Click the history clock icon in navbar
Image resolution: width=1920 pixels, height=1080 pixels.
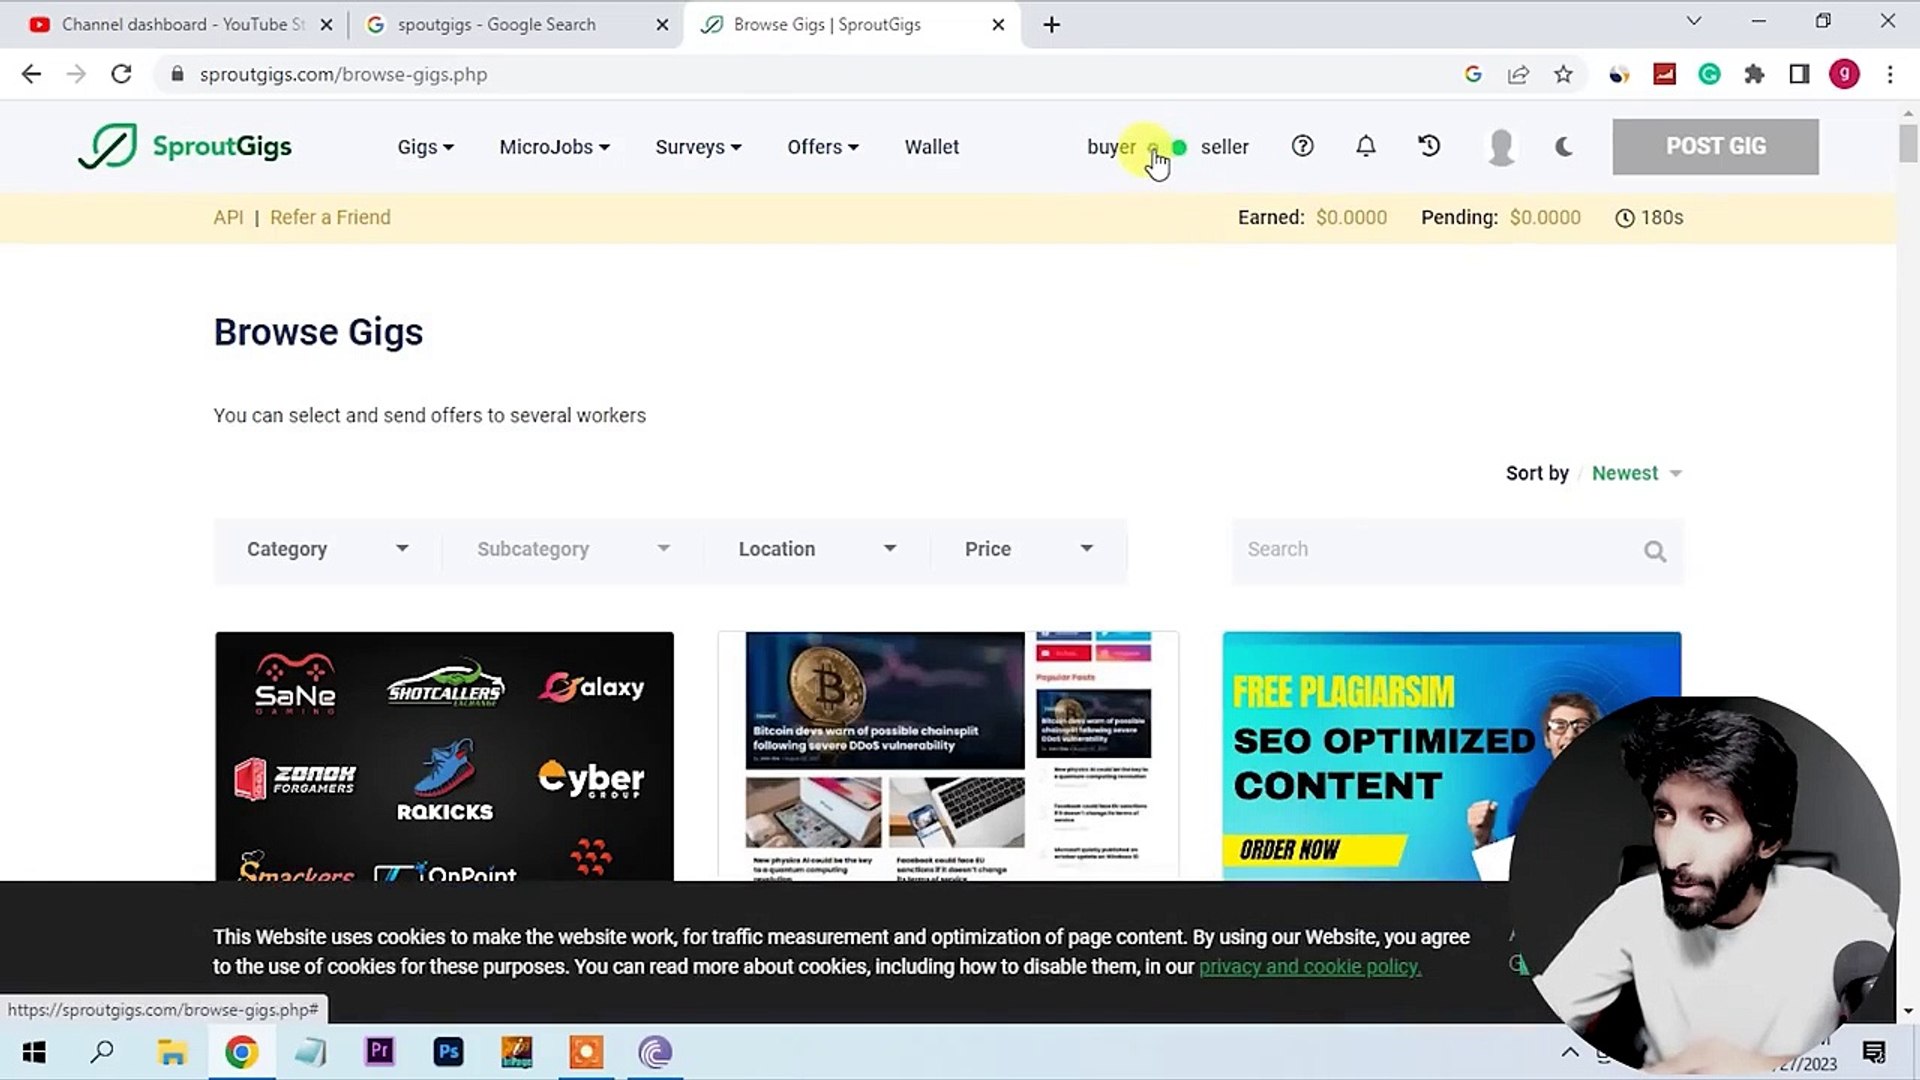click(x=1428, y=146)
